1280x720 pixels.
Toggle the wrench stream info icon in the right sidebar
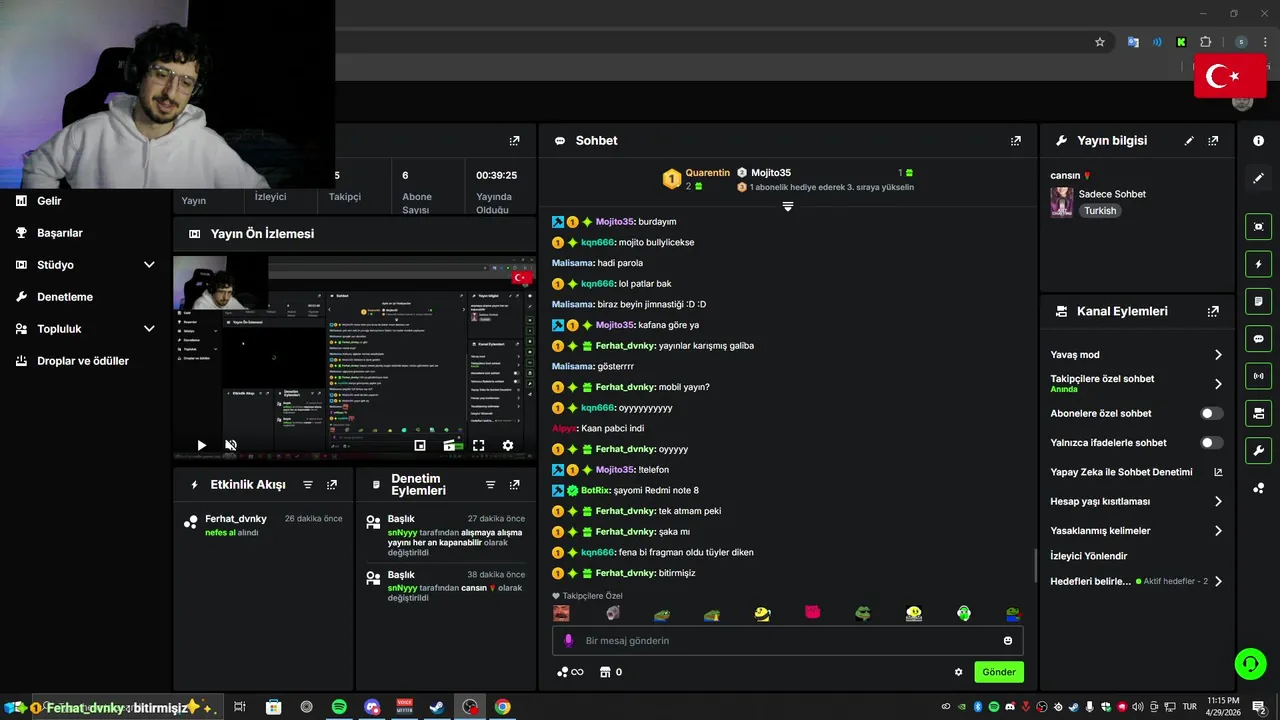[1258, 450]
